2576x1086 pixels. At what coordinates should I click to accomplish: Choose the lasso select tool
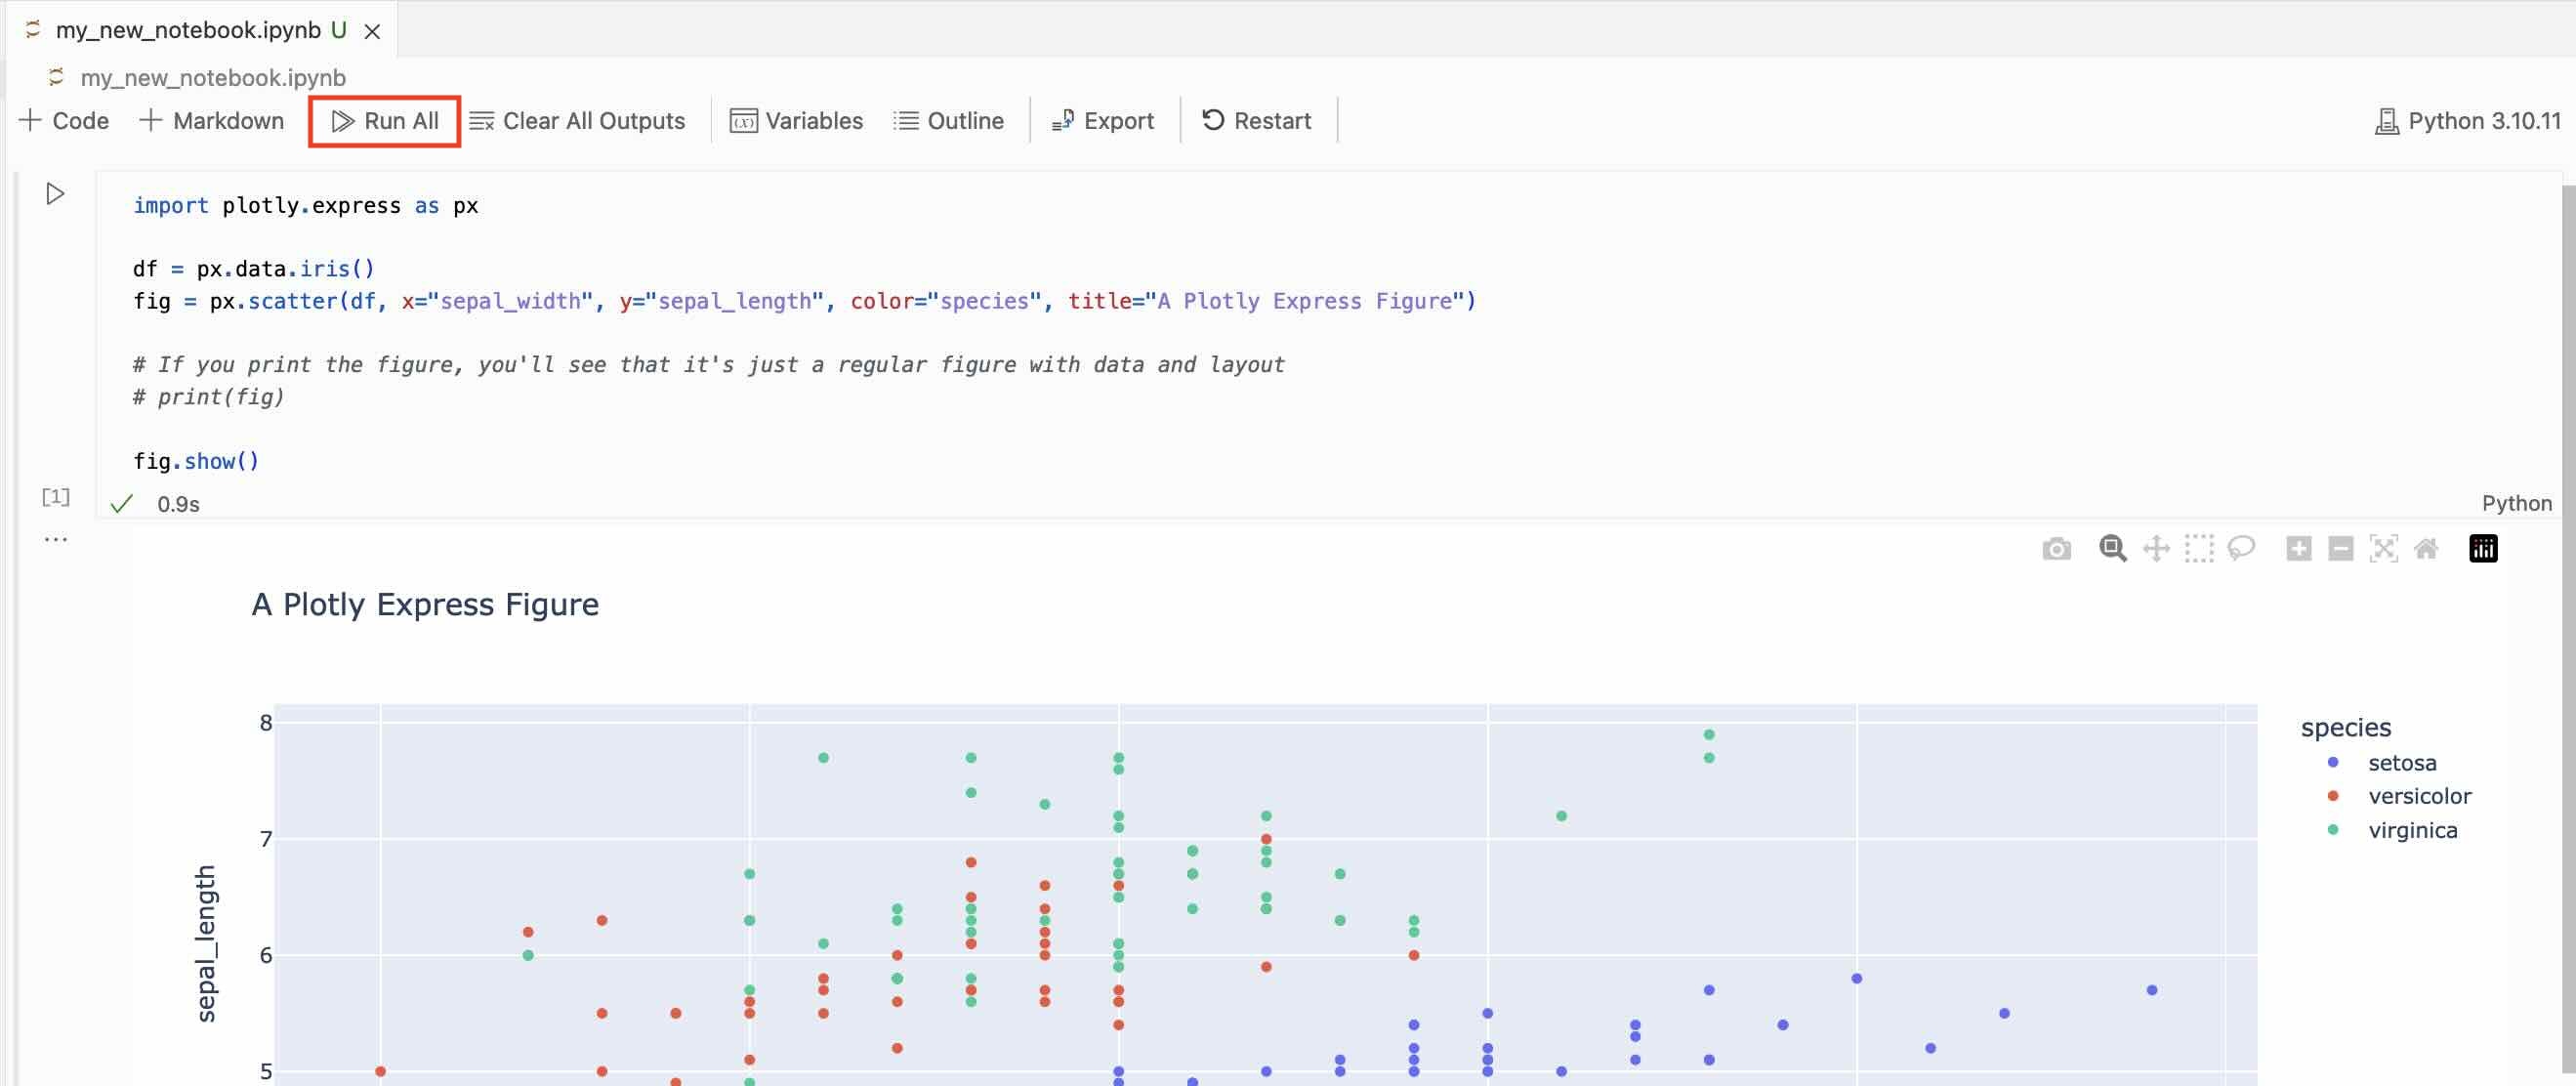2241,549
